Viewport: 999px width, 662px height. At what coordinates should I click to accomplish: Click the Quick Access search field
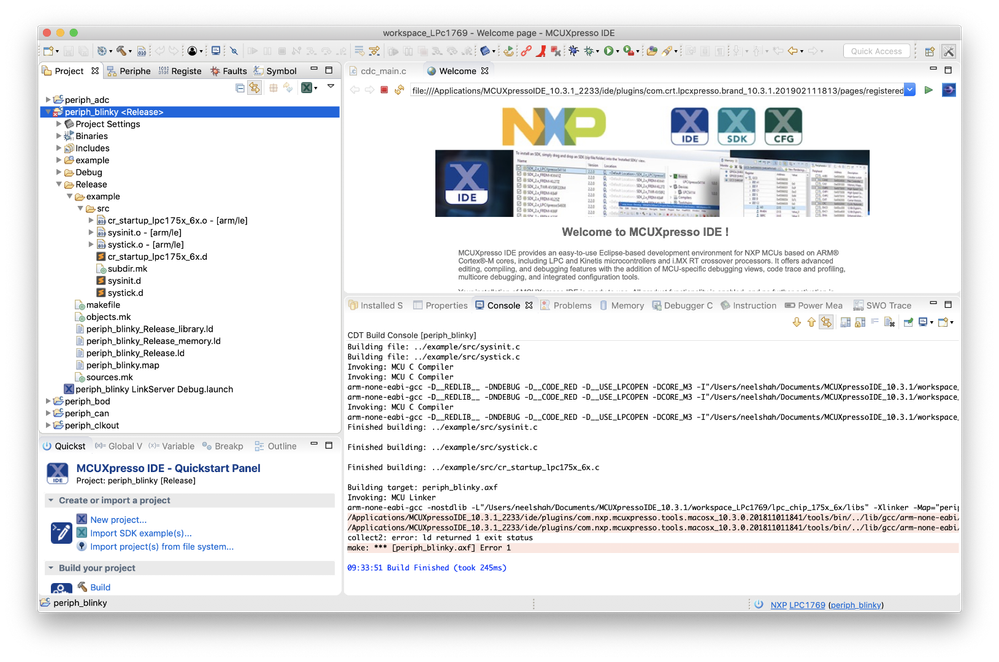(x=876, y=51)
